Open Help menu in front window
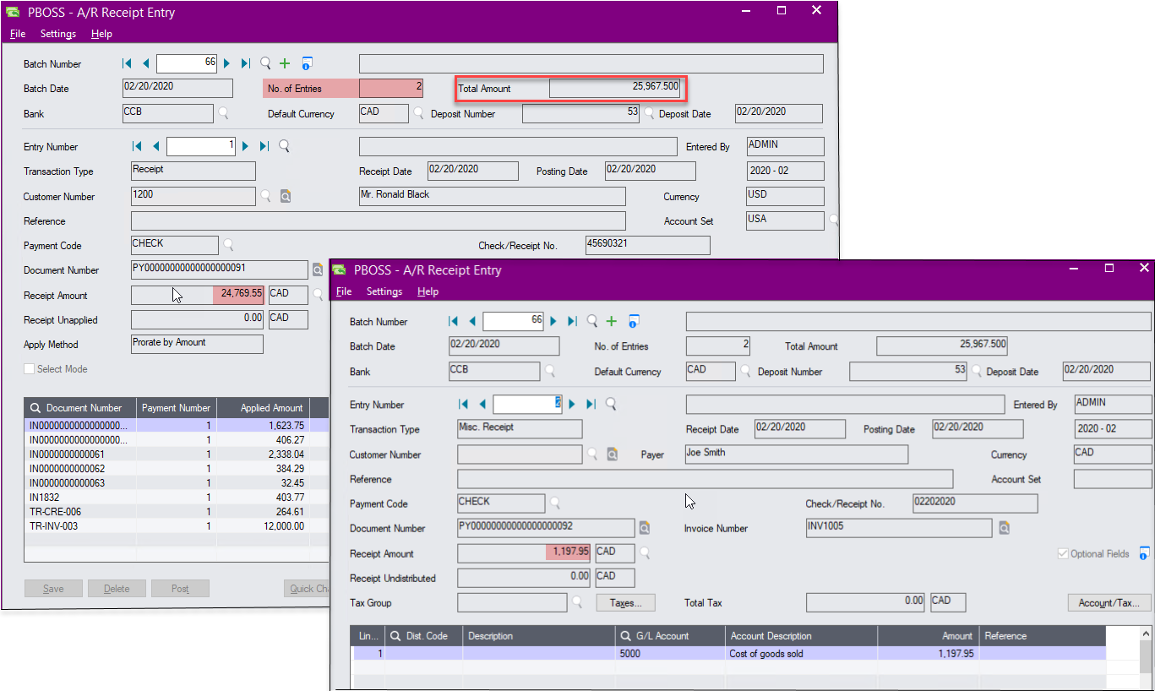The image size is (1156, 691). point(428,292)
